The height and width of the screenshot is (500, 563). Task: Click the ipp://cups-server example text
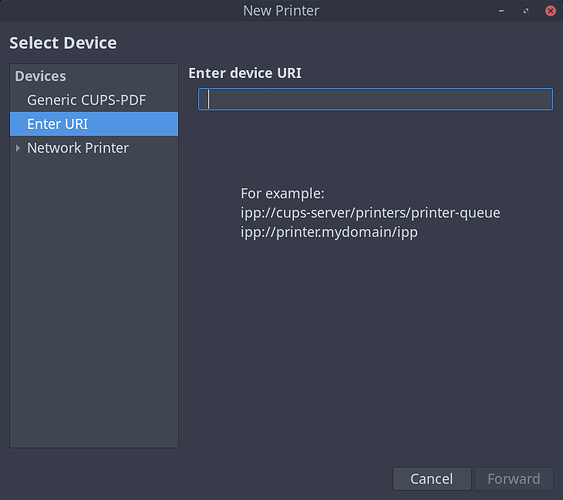370,213
